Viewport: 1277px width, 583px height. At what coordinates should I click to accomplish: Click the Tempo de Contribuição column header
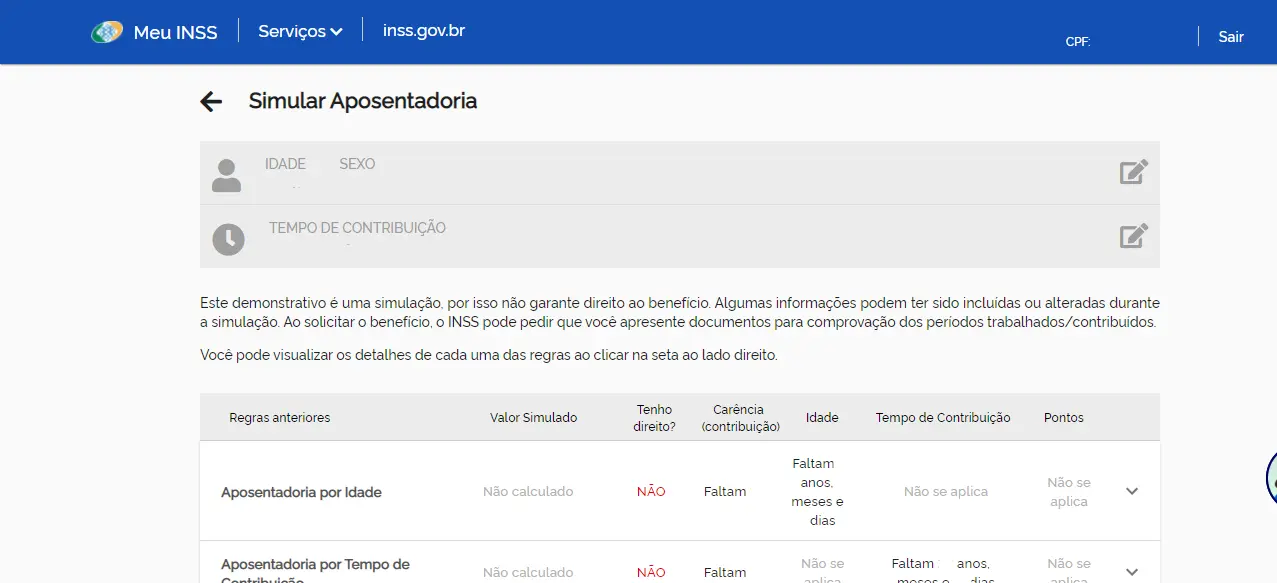(942, 417)
